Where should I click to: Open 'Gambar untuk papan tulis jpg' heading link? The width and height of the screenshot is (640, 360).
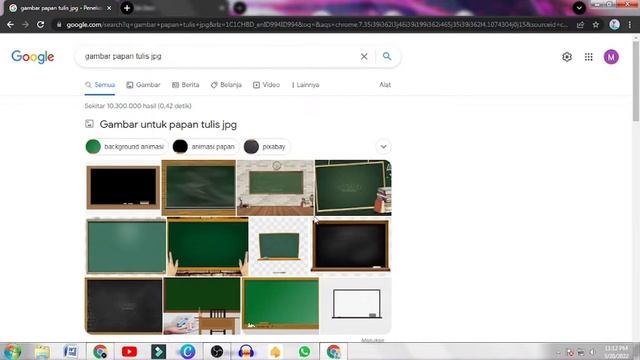click(x=168, y=124)
